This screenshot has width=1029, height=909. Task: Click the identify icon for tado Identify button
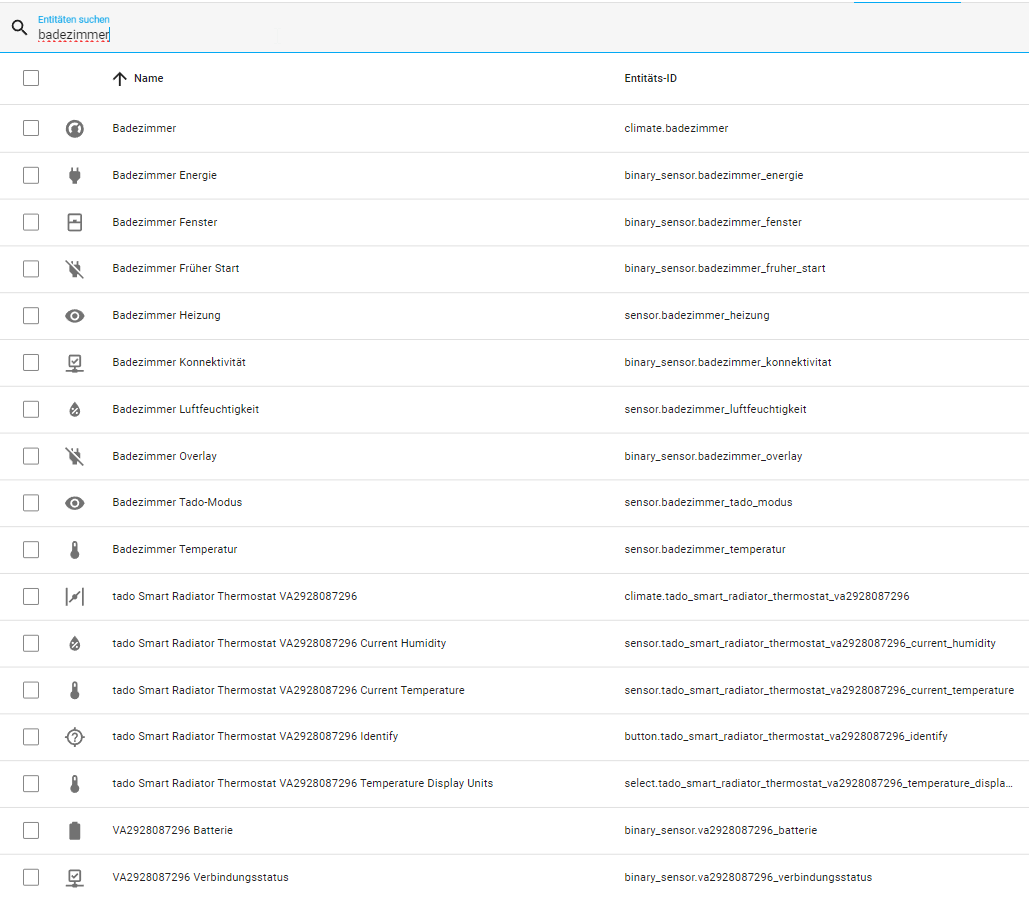click(75, 737)
